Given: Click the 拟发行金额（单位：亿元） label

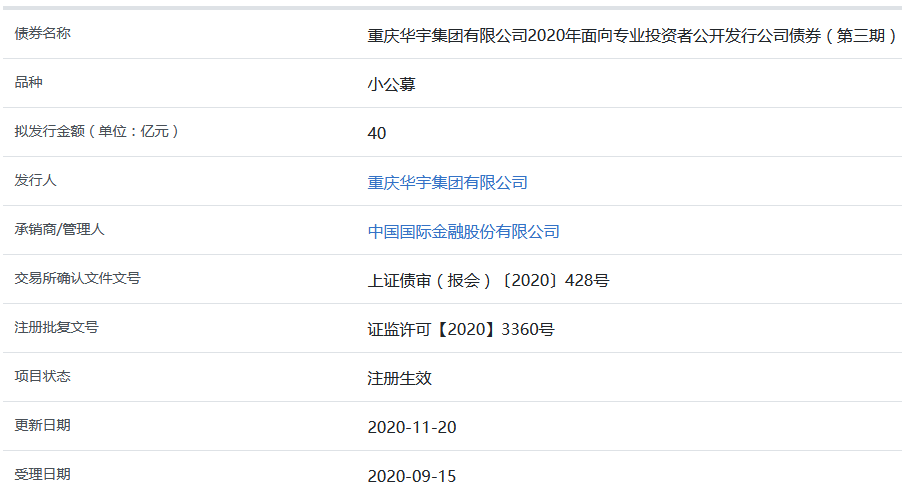Looking at the screenshot, I should 97,131.
